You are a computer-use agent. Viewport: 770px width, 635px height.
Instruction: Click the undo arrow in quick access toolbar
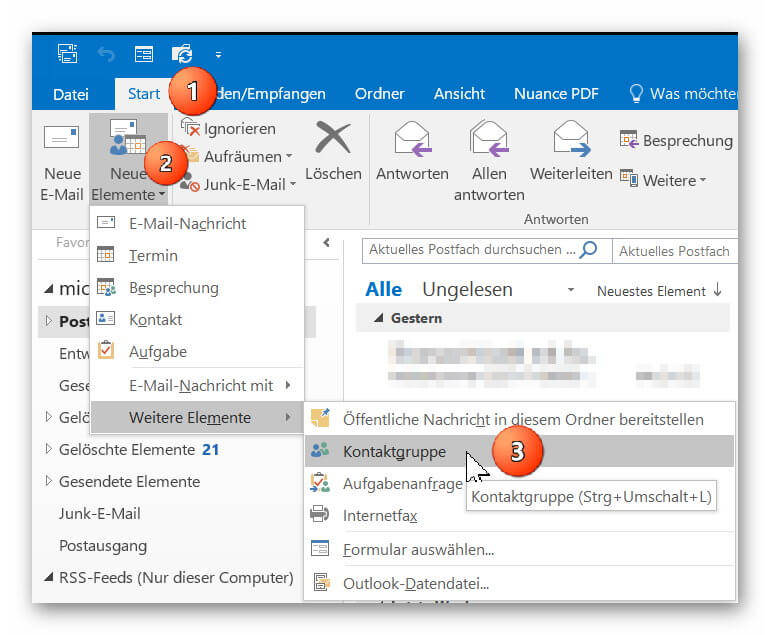(106, 54)
